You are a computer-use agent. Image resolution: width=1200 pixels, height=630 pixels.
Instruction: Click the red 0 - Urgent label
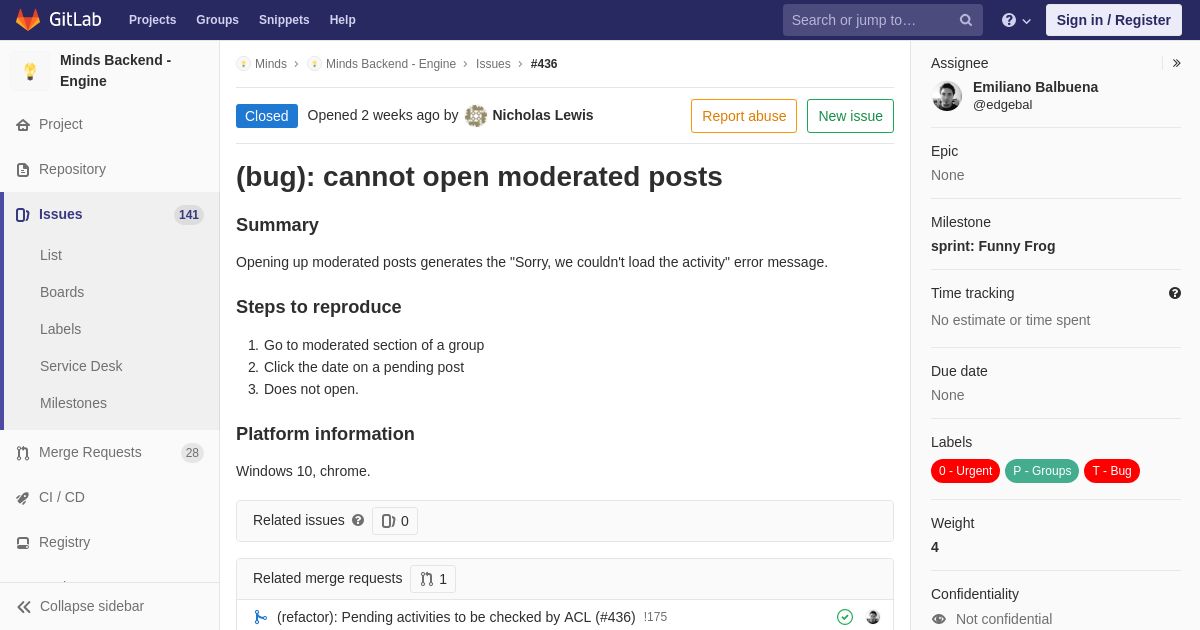[965, 471]
